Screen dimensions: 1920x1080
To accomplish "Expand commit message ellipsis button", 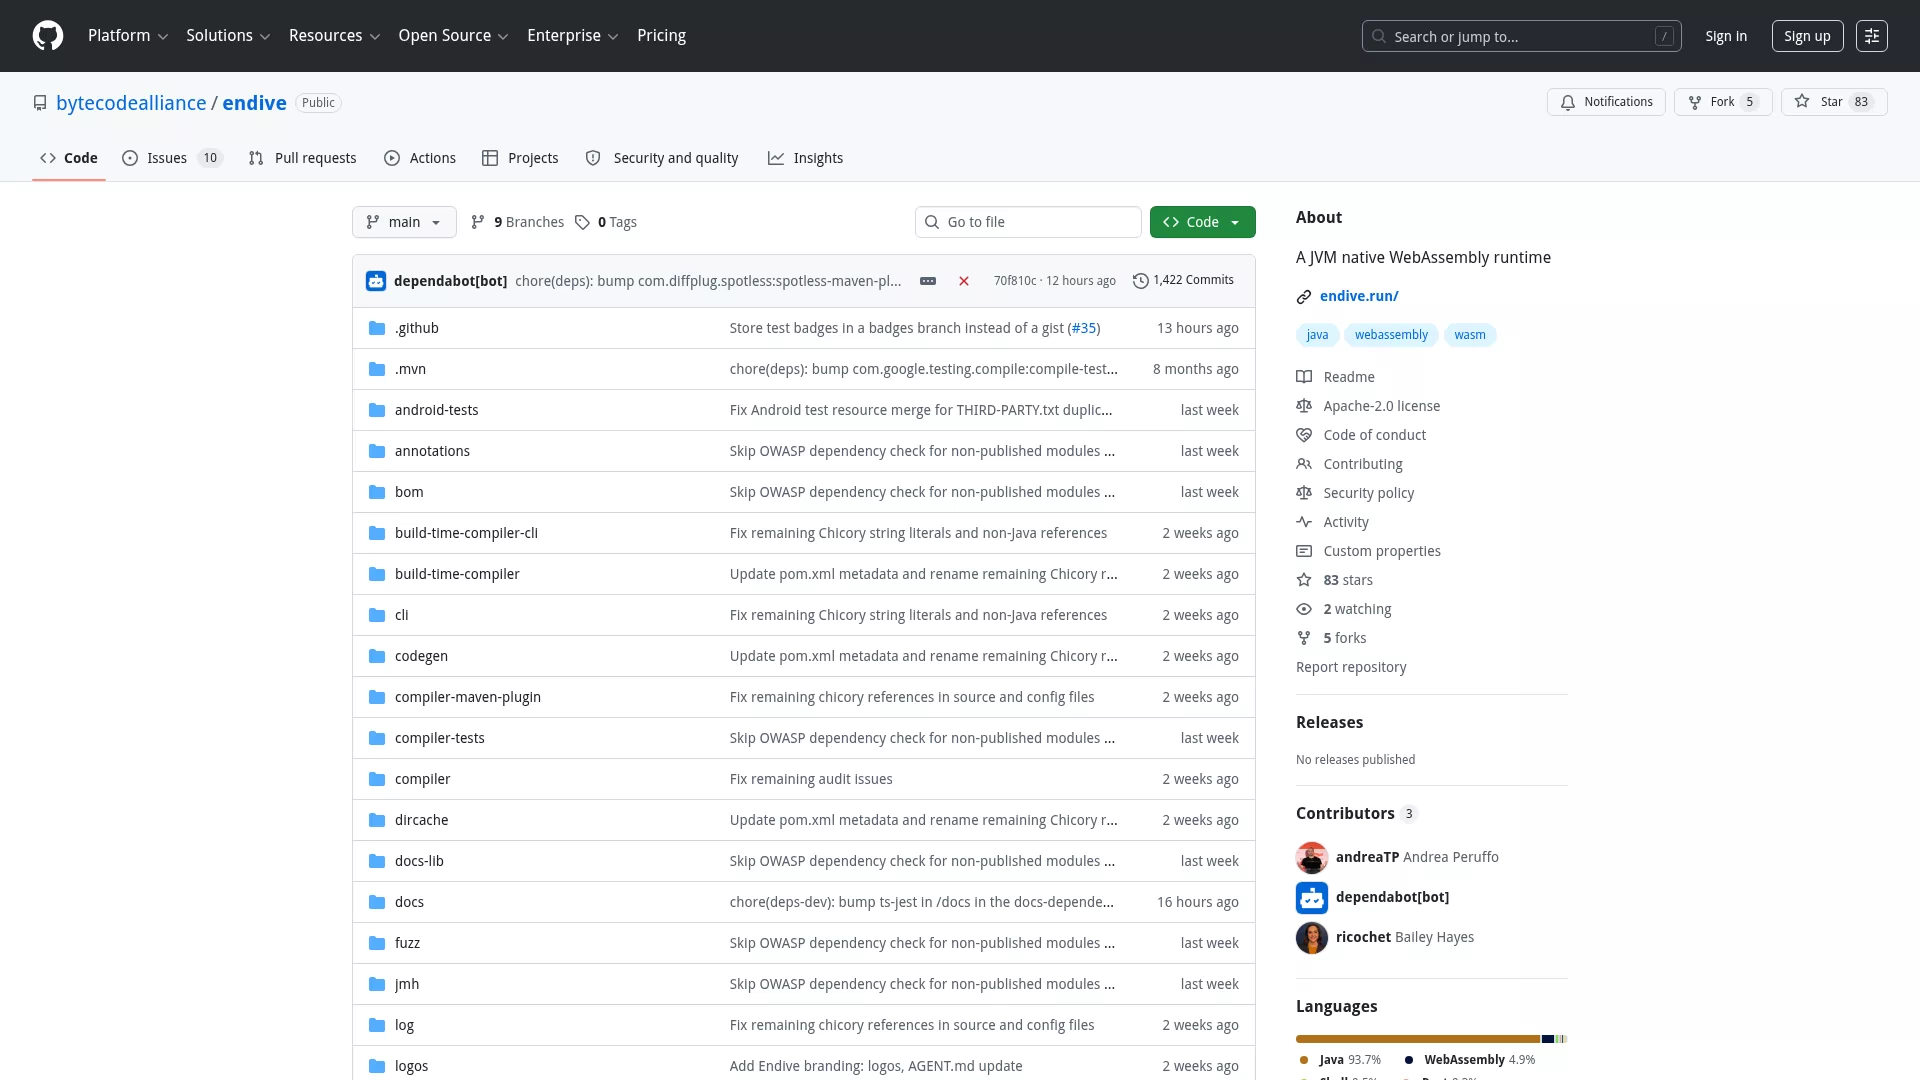I will tap(928, 281).
